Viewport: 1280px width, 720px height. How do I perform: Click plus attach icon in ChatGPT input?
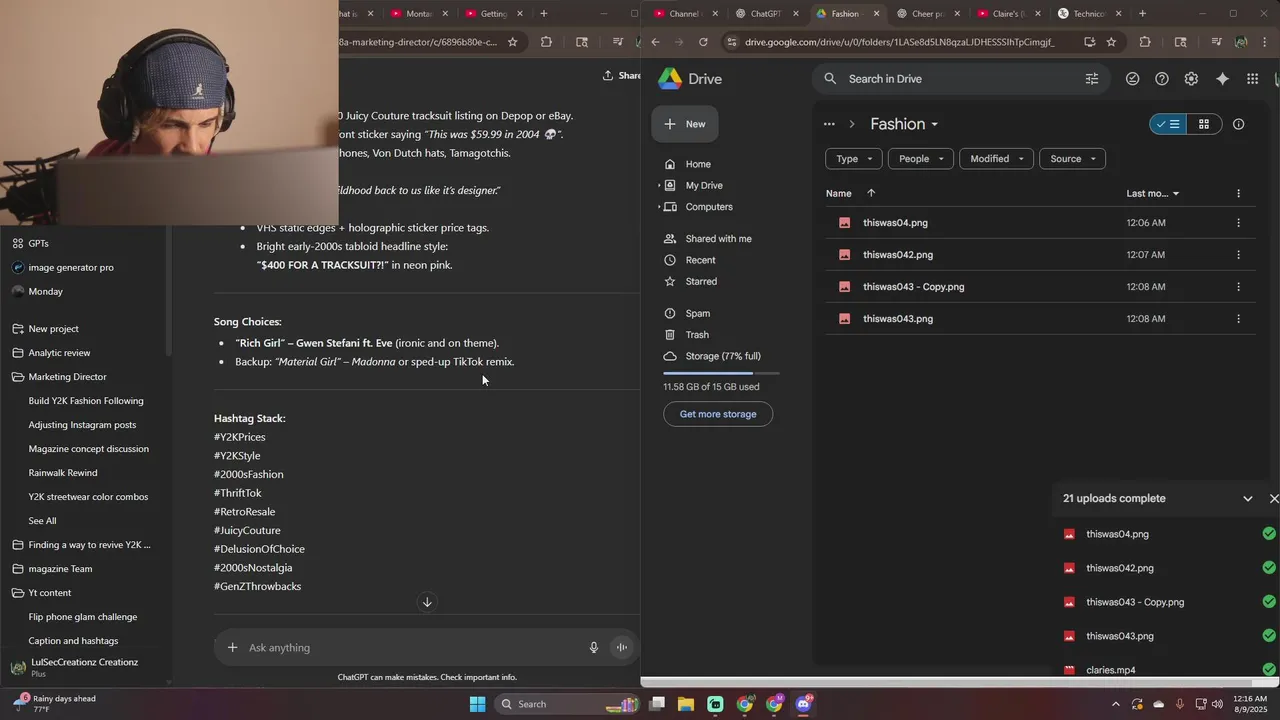tap(232, 648)
